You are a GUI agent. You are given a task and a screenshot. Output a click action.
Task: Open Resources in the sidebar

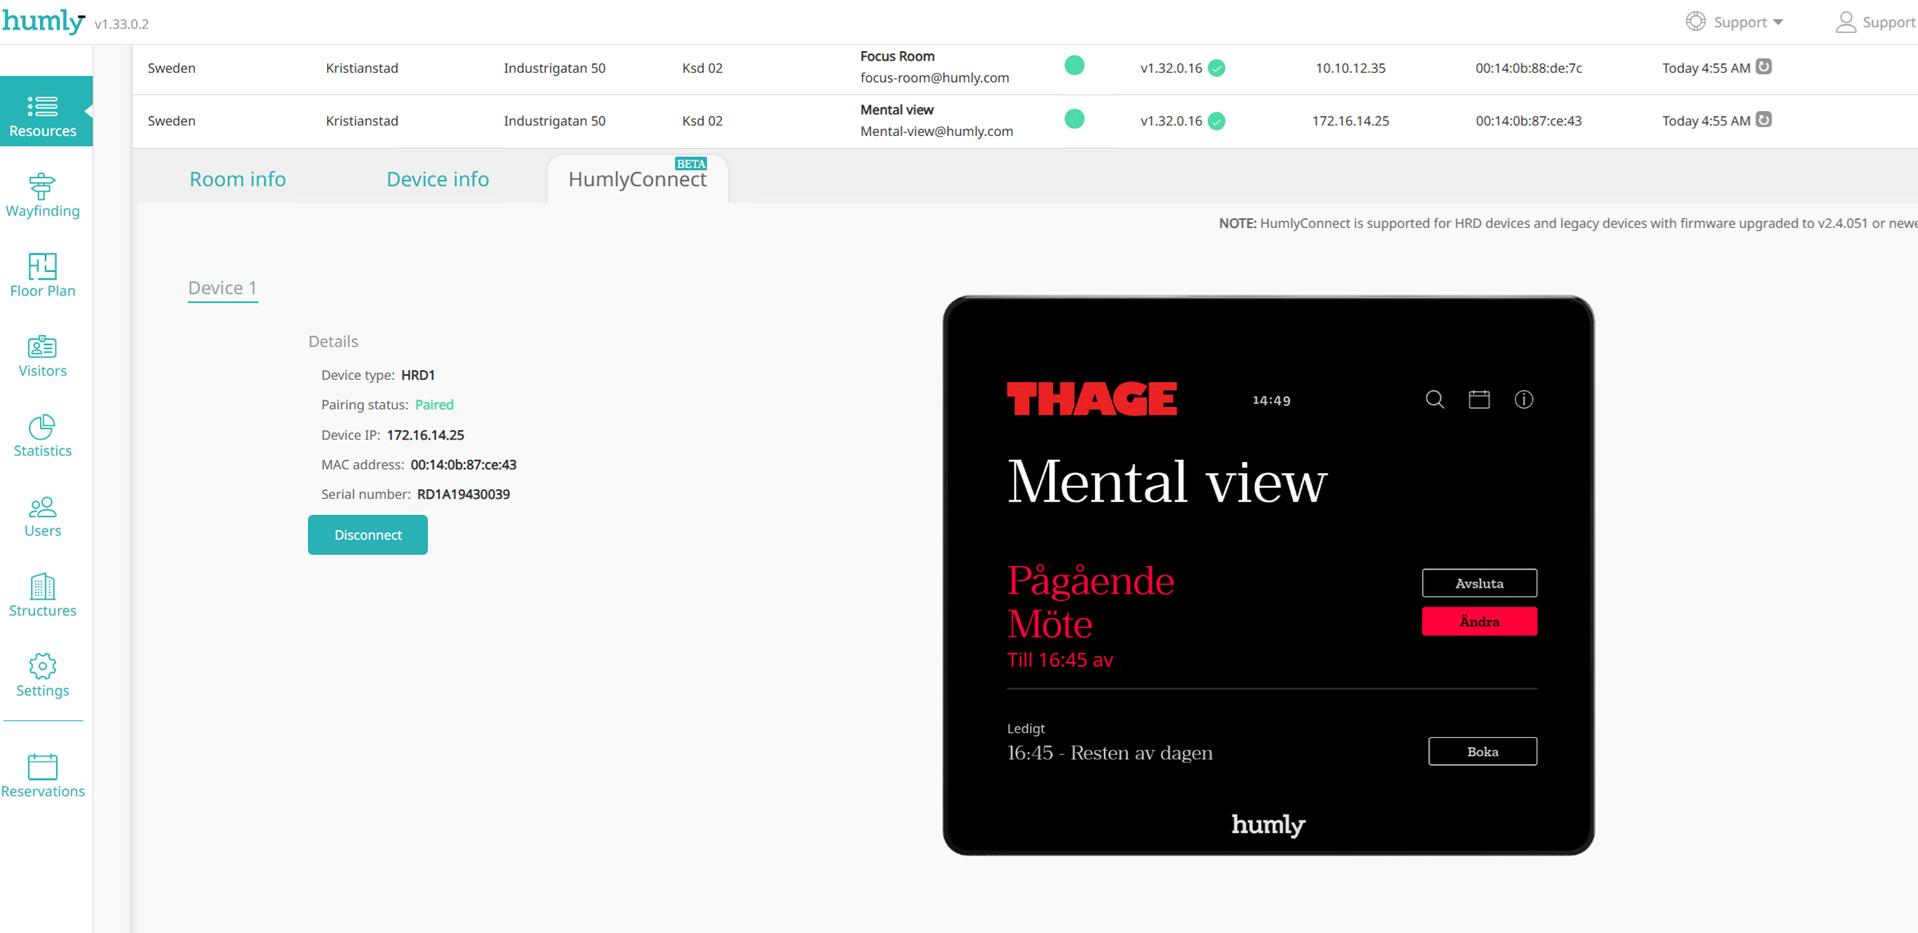(x=43, y=112)
